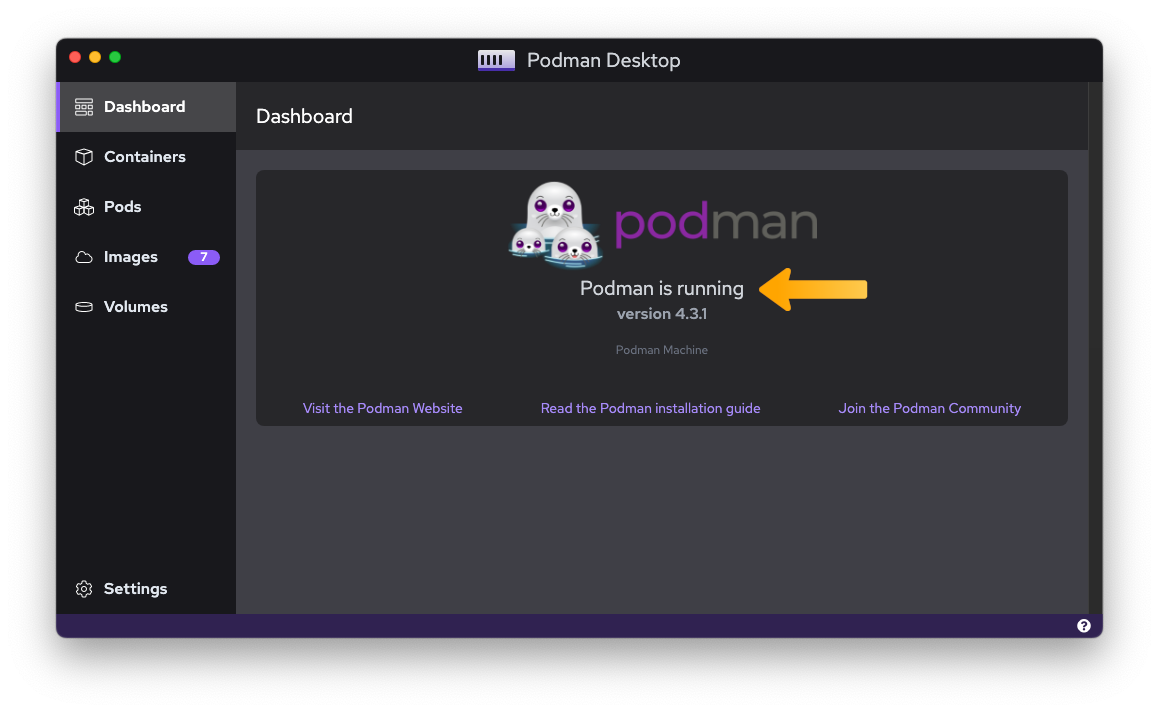Open Visit the Podman Website link

coord(382,408)
